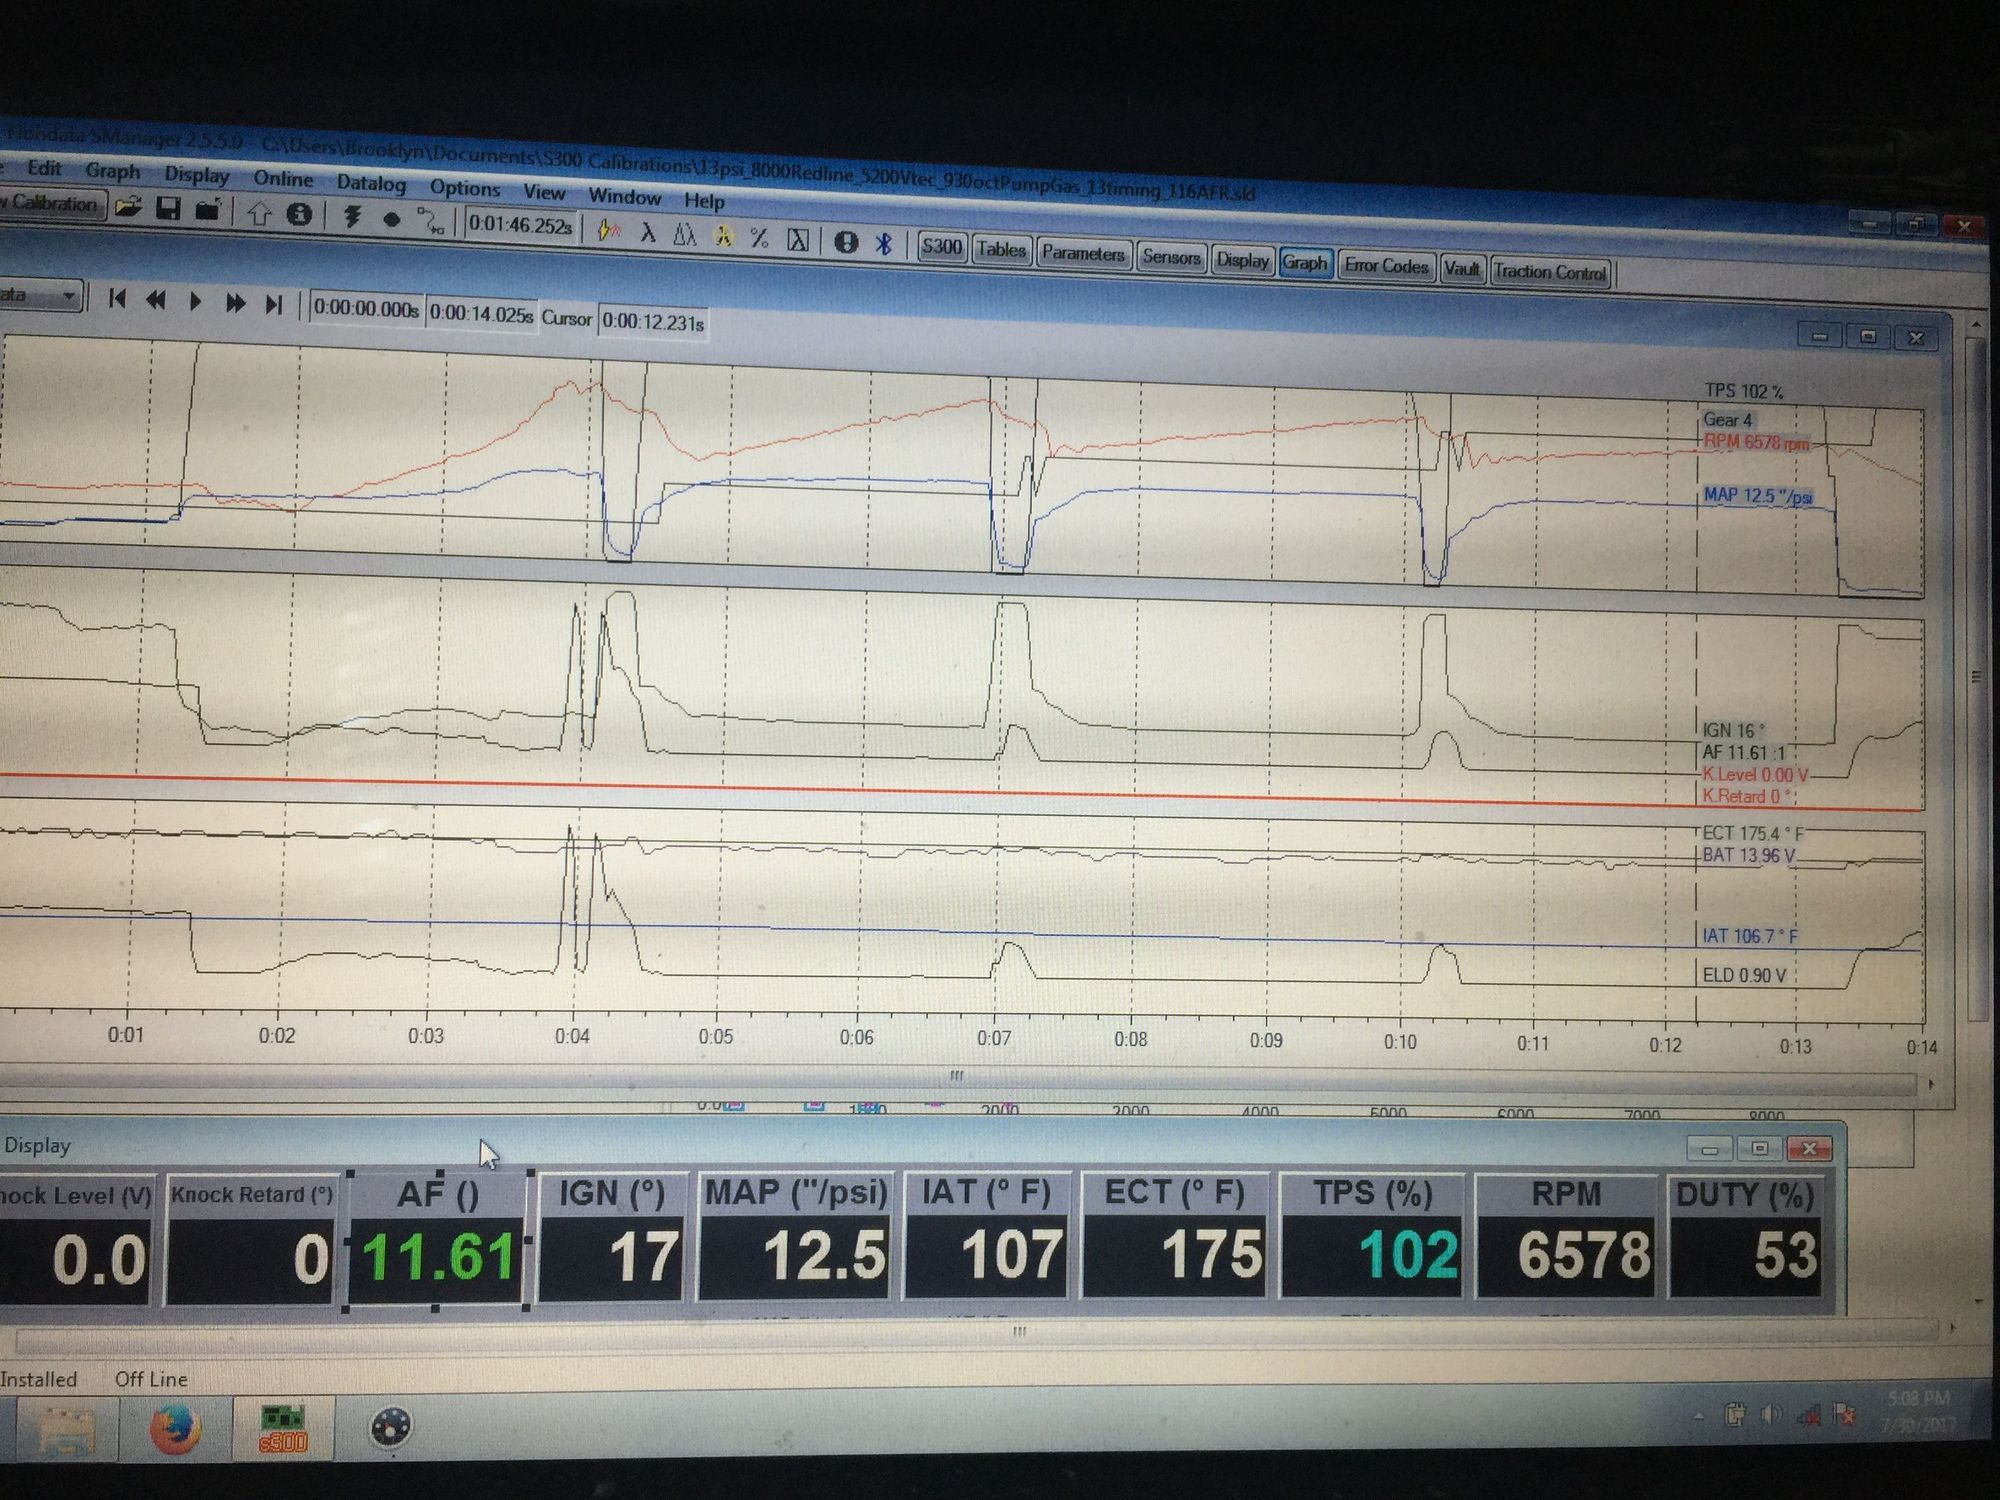Open the Datalog menu
The width and height of the screenshot is (2000, 1500).
pyautogui.click(x=371, y=183)
